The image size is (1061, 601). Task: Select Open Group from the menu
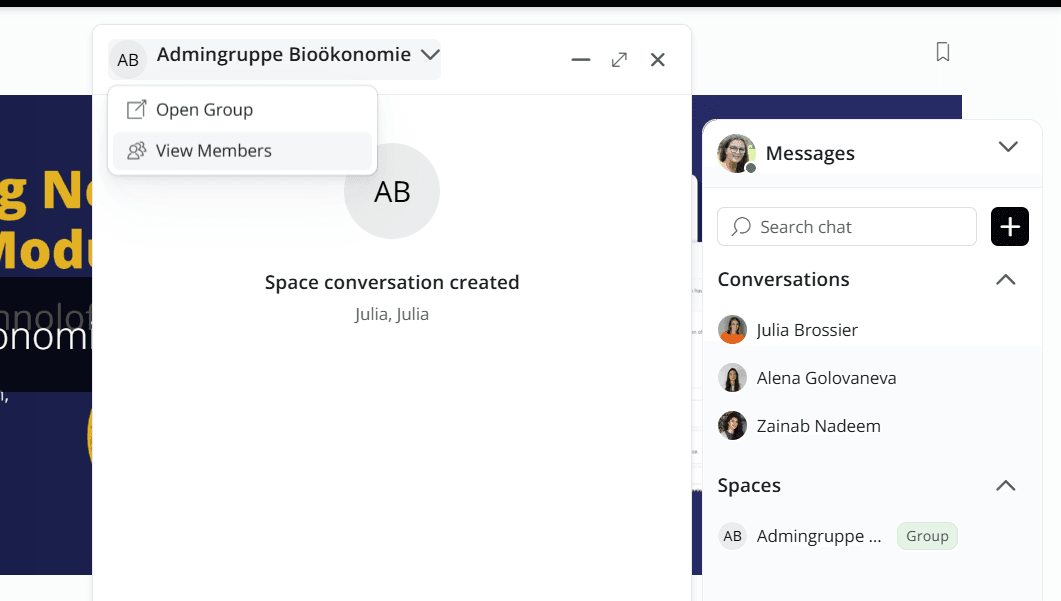[x=204, y=110]
